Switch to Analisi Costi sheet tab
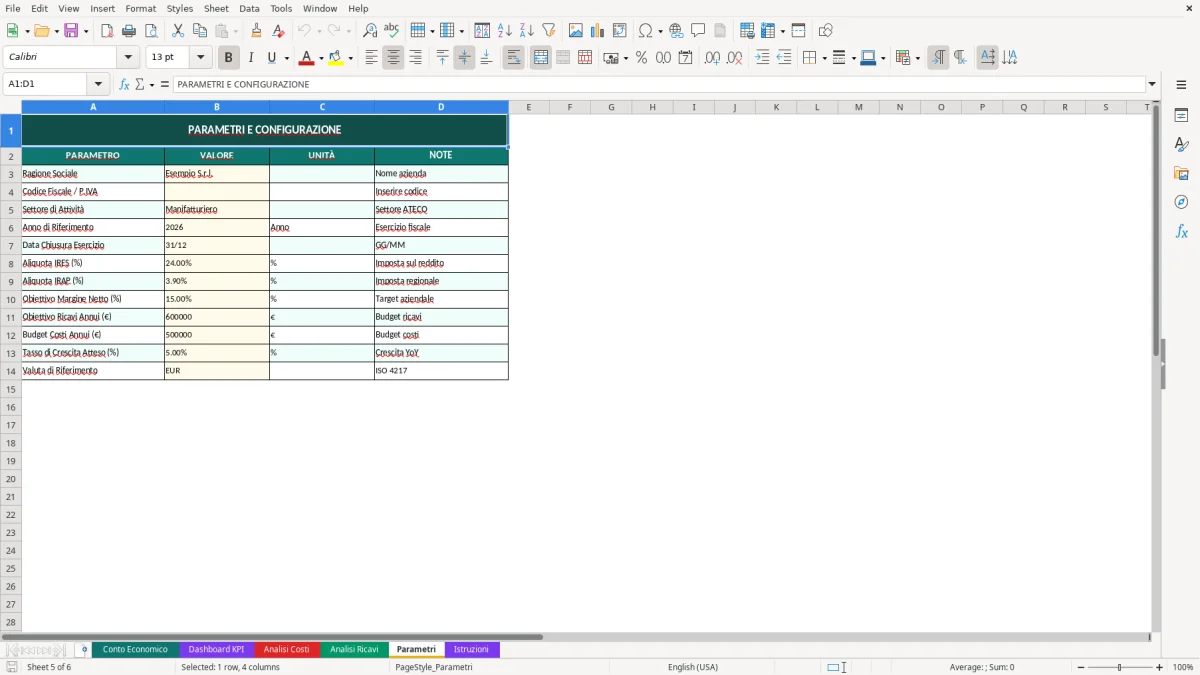This screenshot has width=1200, height=675. pos(286,649)
